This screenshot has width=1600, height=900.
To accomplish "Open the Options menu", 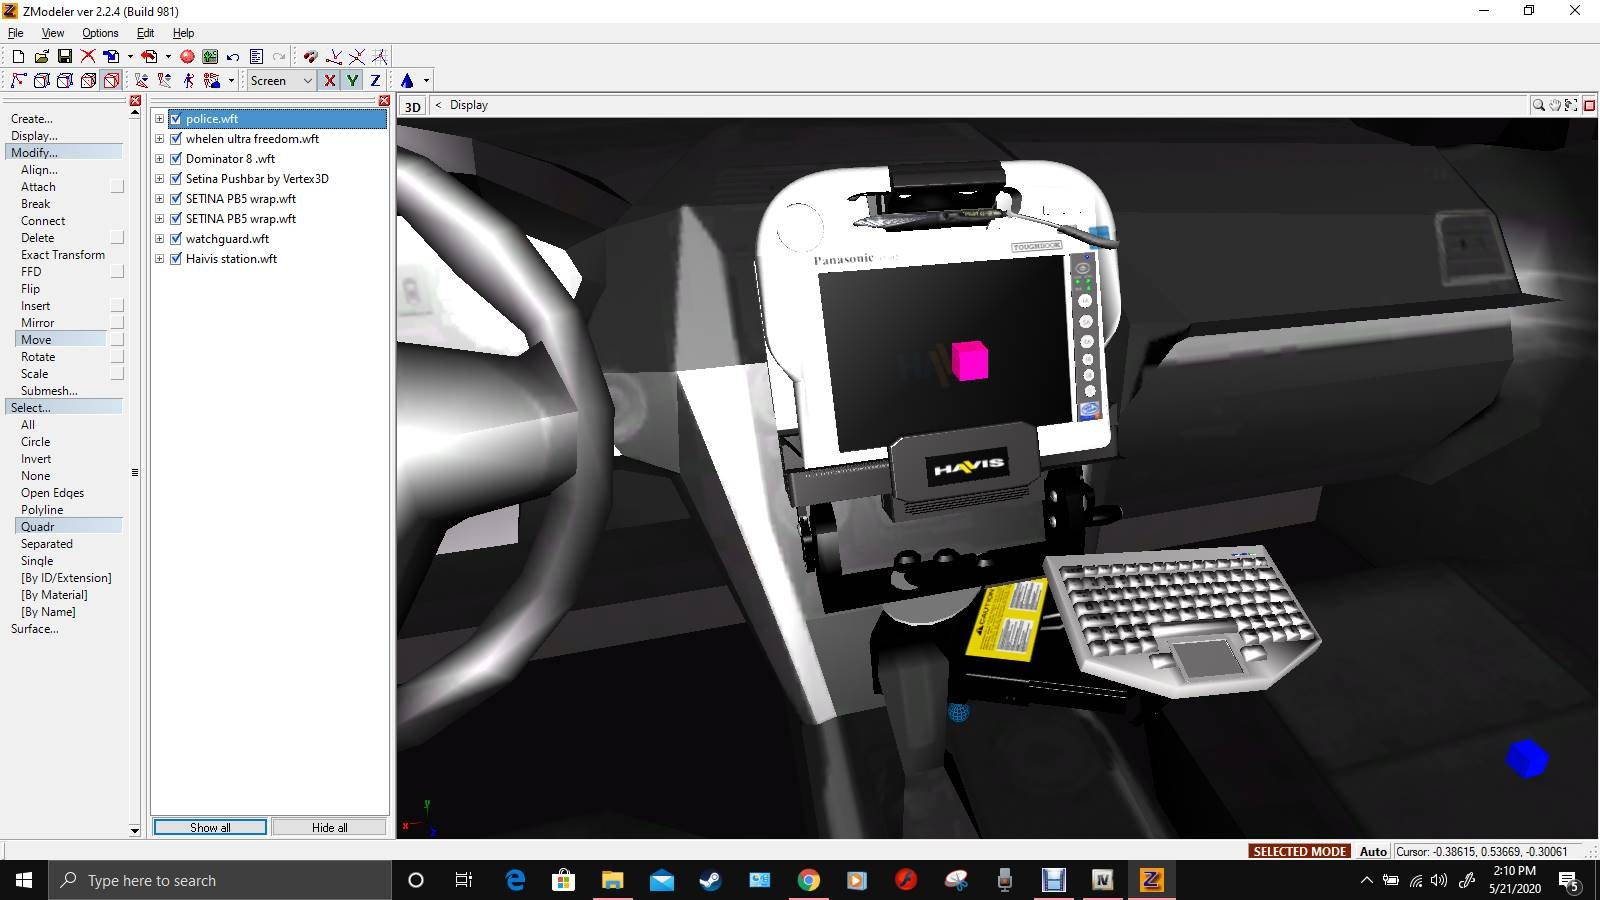I will [100, 33].
